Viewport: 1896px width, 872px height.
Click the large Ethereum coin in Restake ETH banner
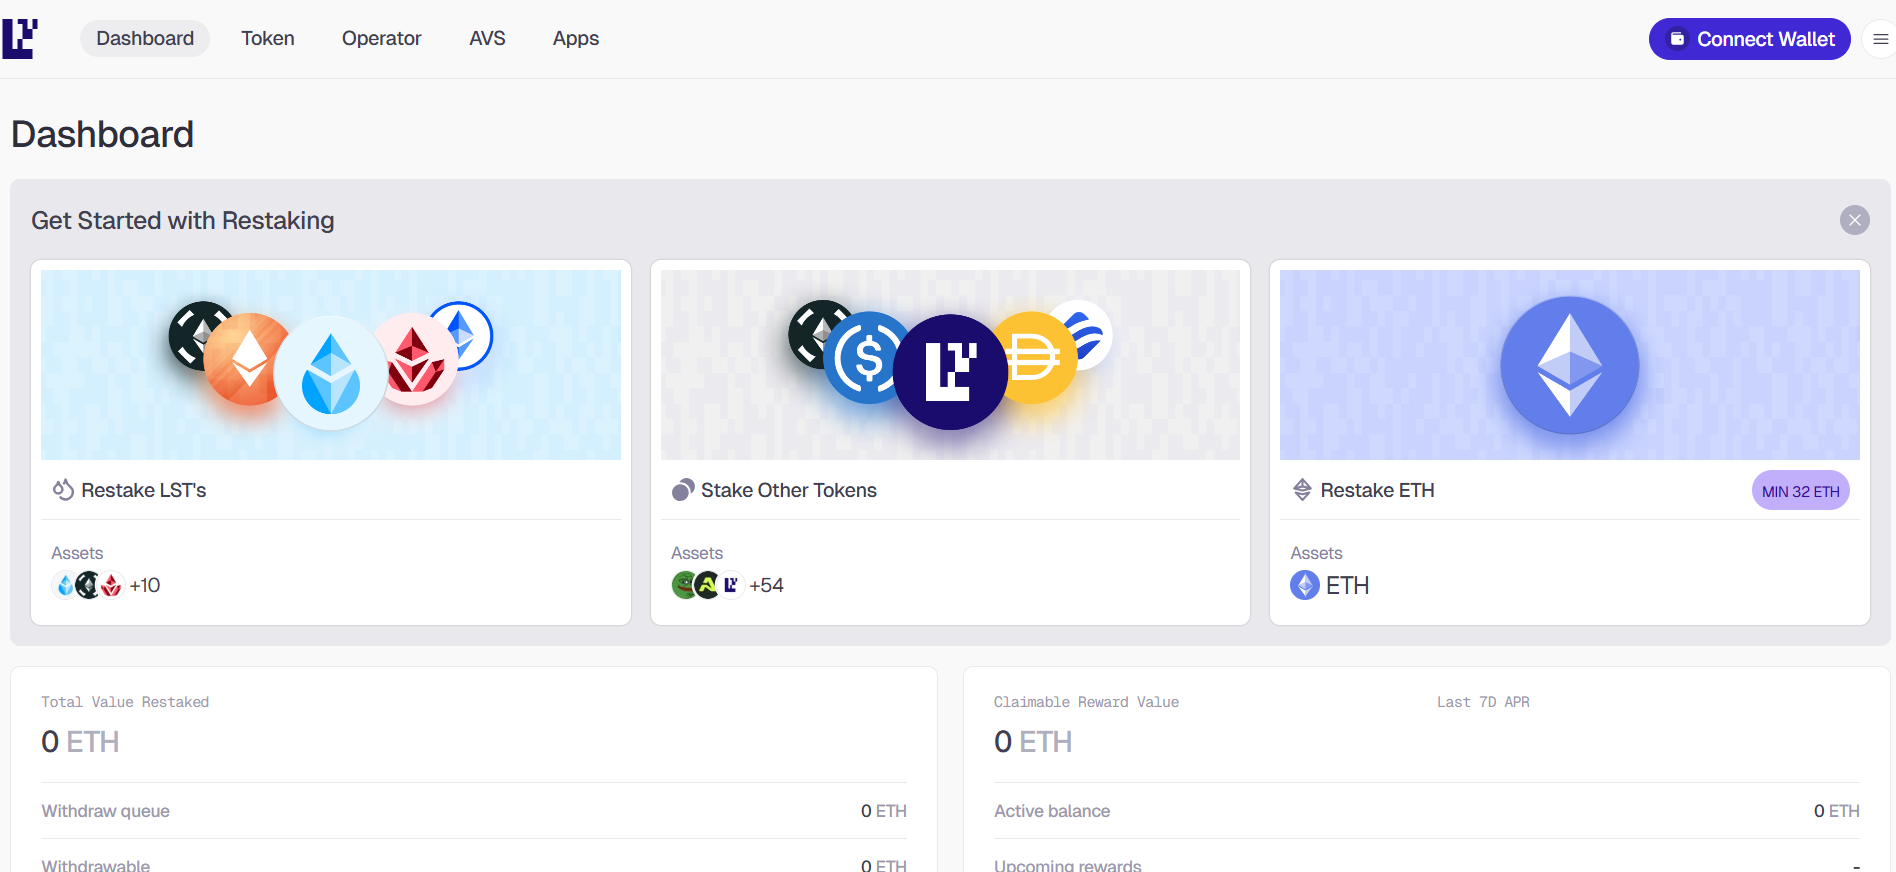pyautogui.click(x=1570, y=365)
